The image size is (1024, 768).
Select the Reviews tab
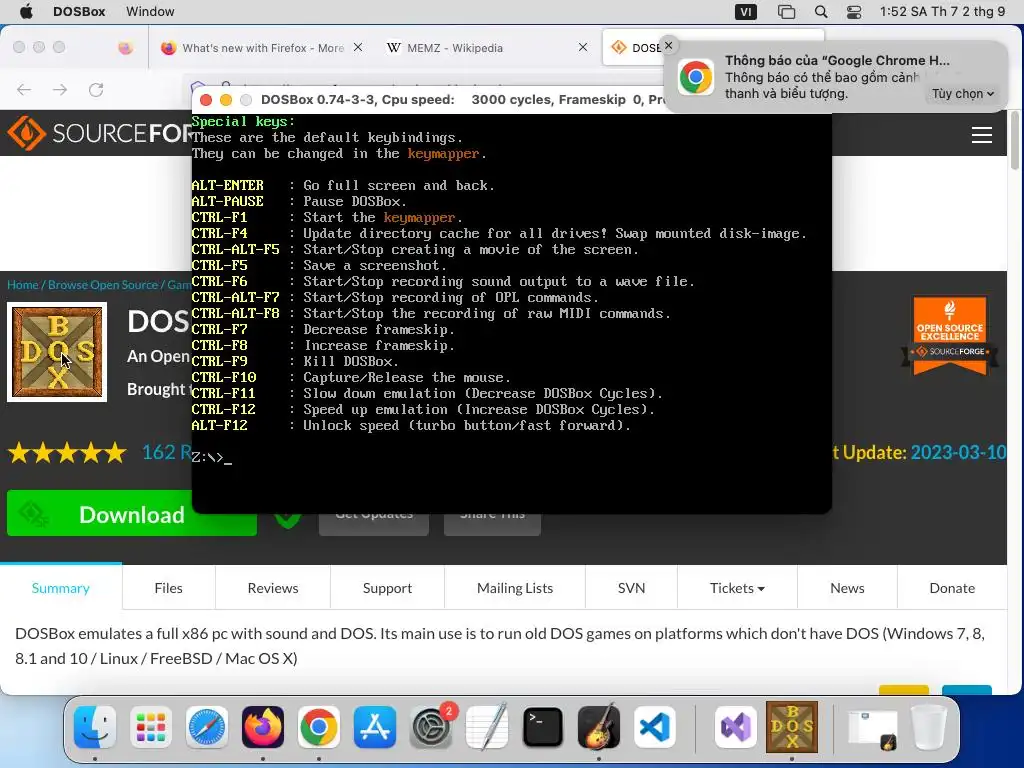[273, 588]
